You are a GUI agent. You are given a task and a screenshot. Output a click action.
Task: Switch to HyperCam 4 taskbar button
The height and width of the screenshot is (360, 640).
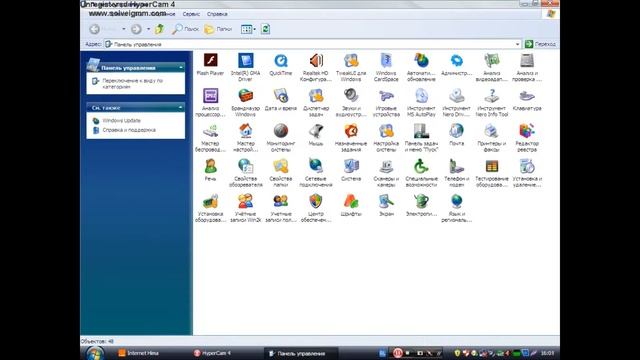tap(217, 353)
